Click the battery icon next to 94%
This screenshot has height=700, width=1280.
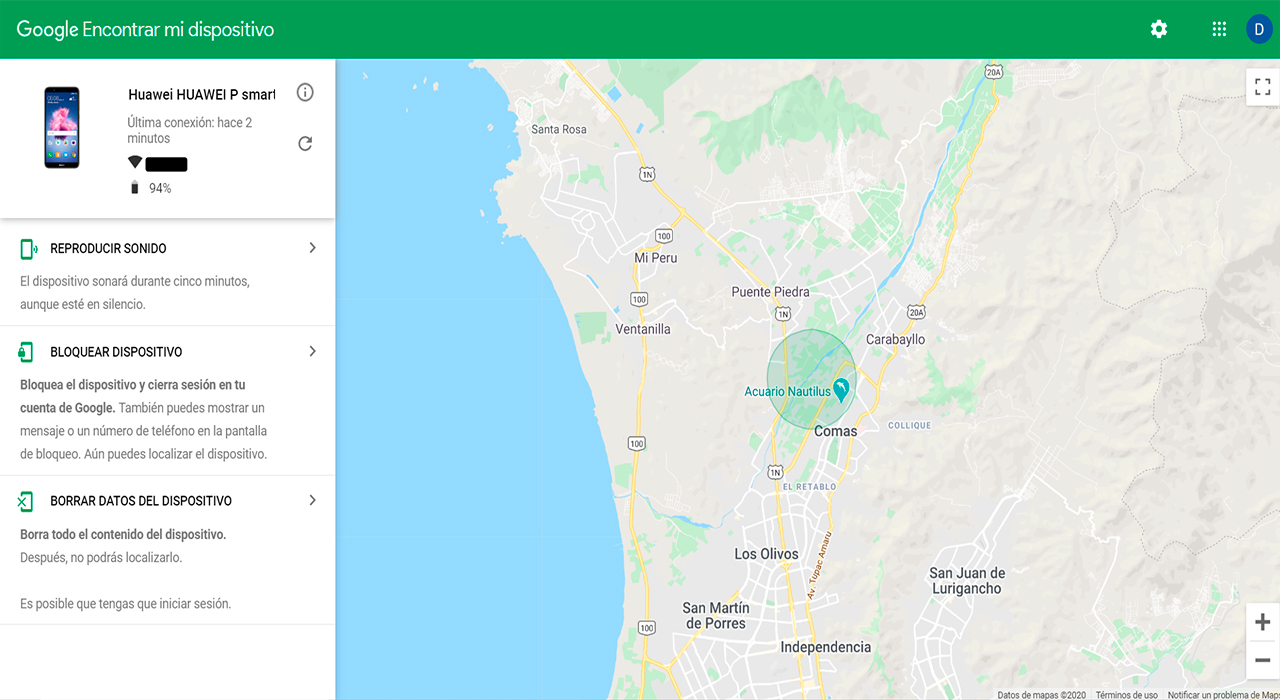click(135, 188)
